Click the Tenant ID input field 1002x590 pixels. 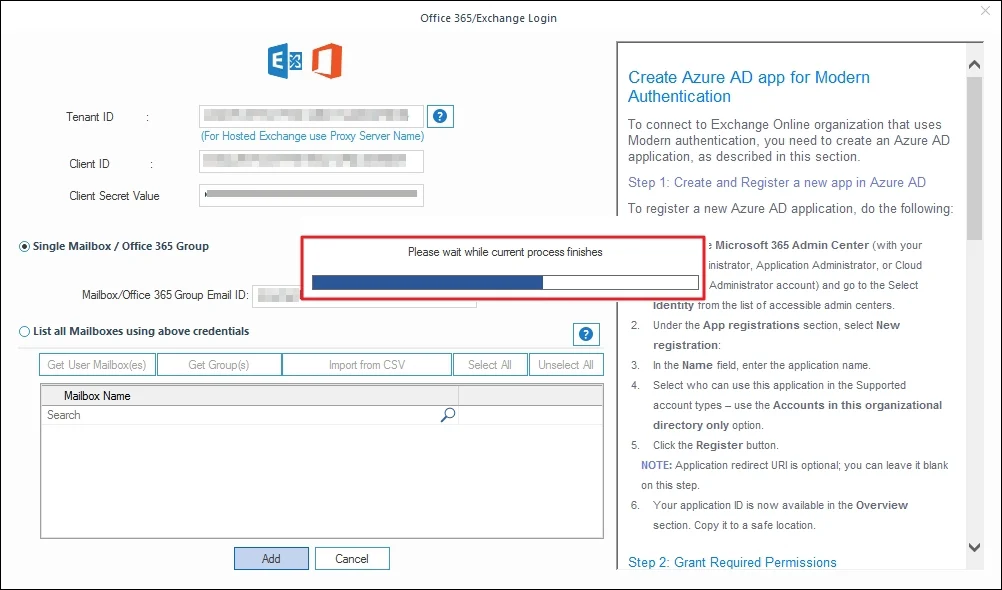(311, 116)
